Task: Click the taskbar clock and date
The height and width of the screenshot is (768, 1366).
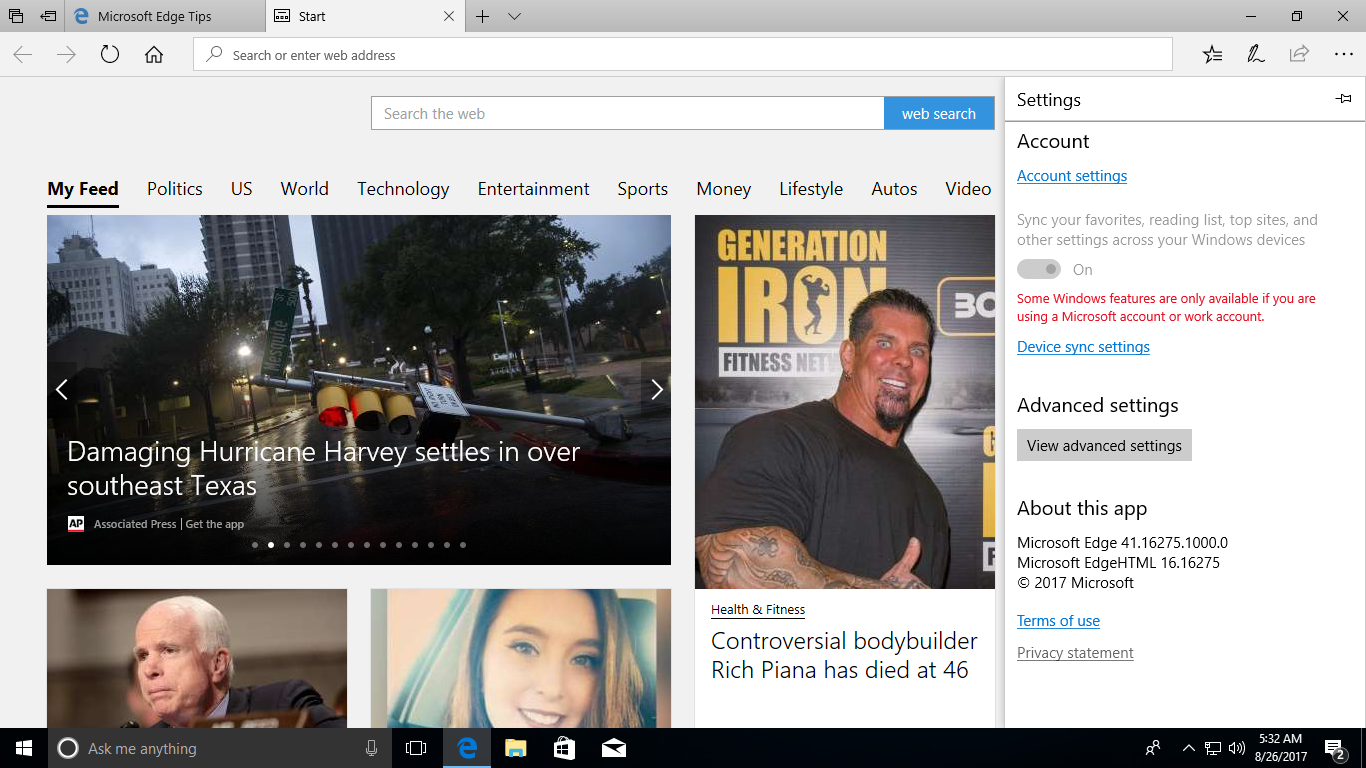Action: point(1280,748)
